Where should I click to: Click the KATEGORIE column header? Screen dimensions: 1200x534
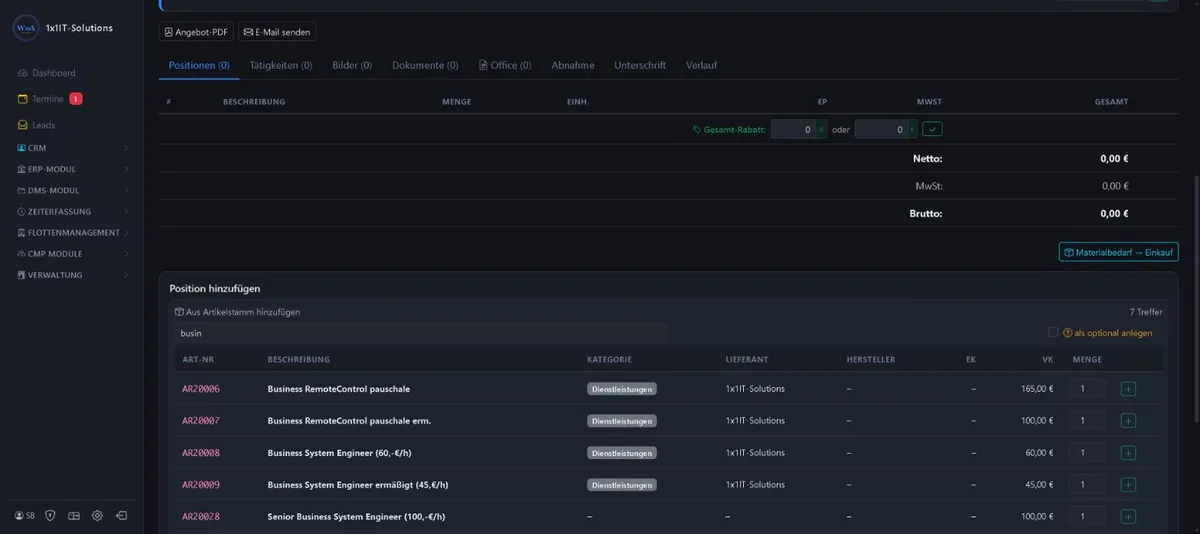click(609, 359)
